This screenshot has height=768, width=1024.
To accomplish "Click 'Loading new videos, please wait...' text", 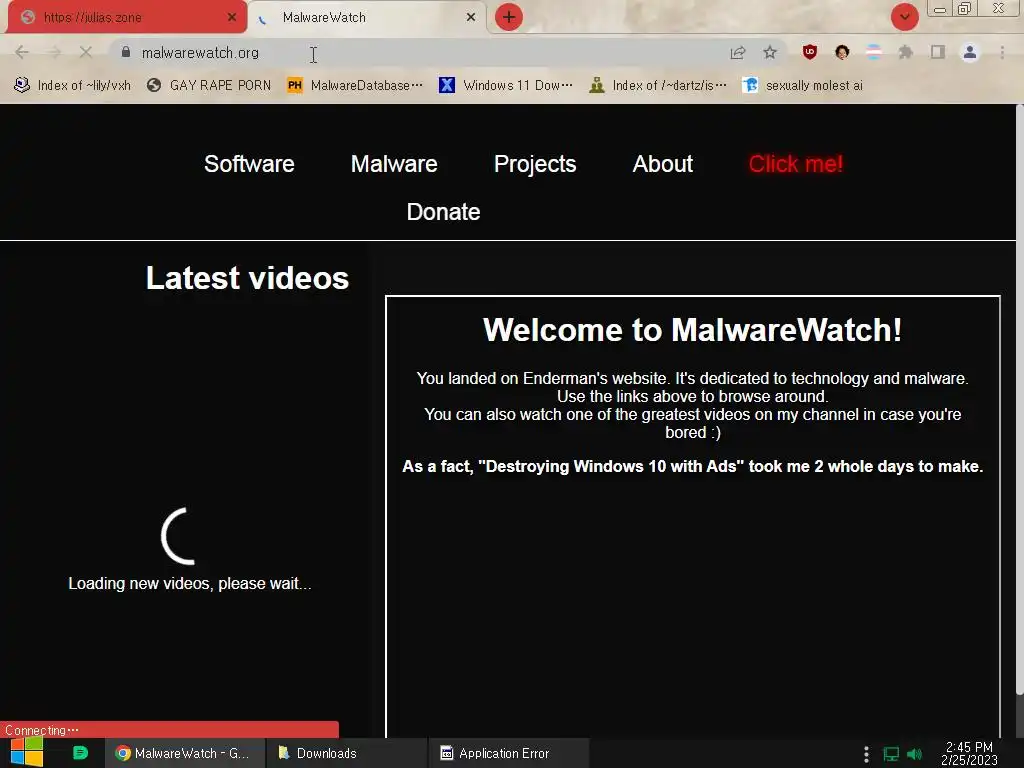I will tap(189, 583).
